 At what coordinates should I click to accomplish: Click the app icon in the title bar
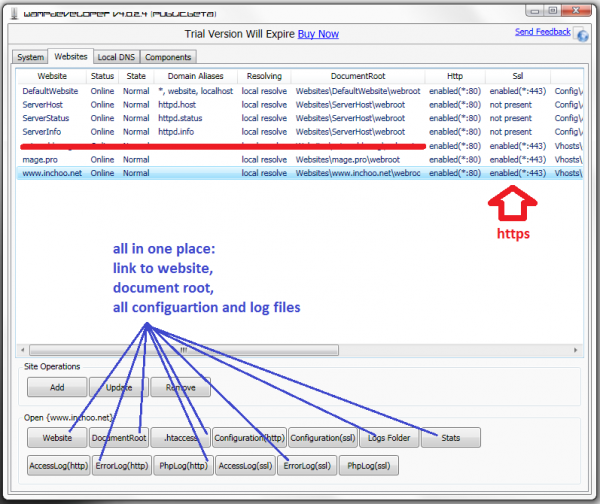pos(15,14)
